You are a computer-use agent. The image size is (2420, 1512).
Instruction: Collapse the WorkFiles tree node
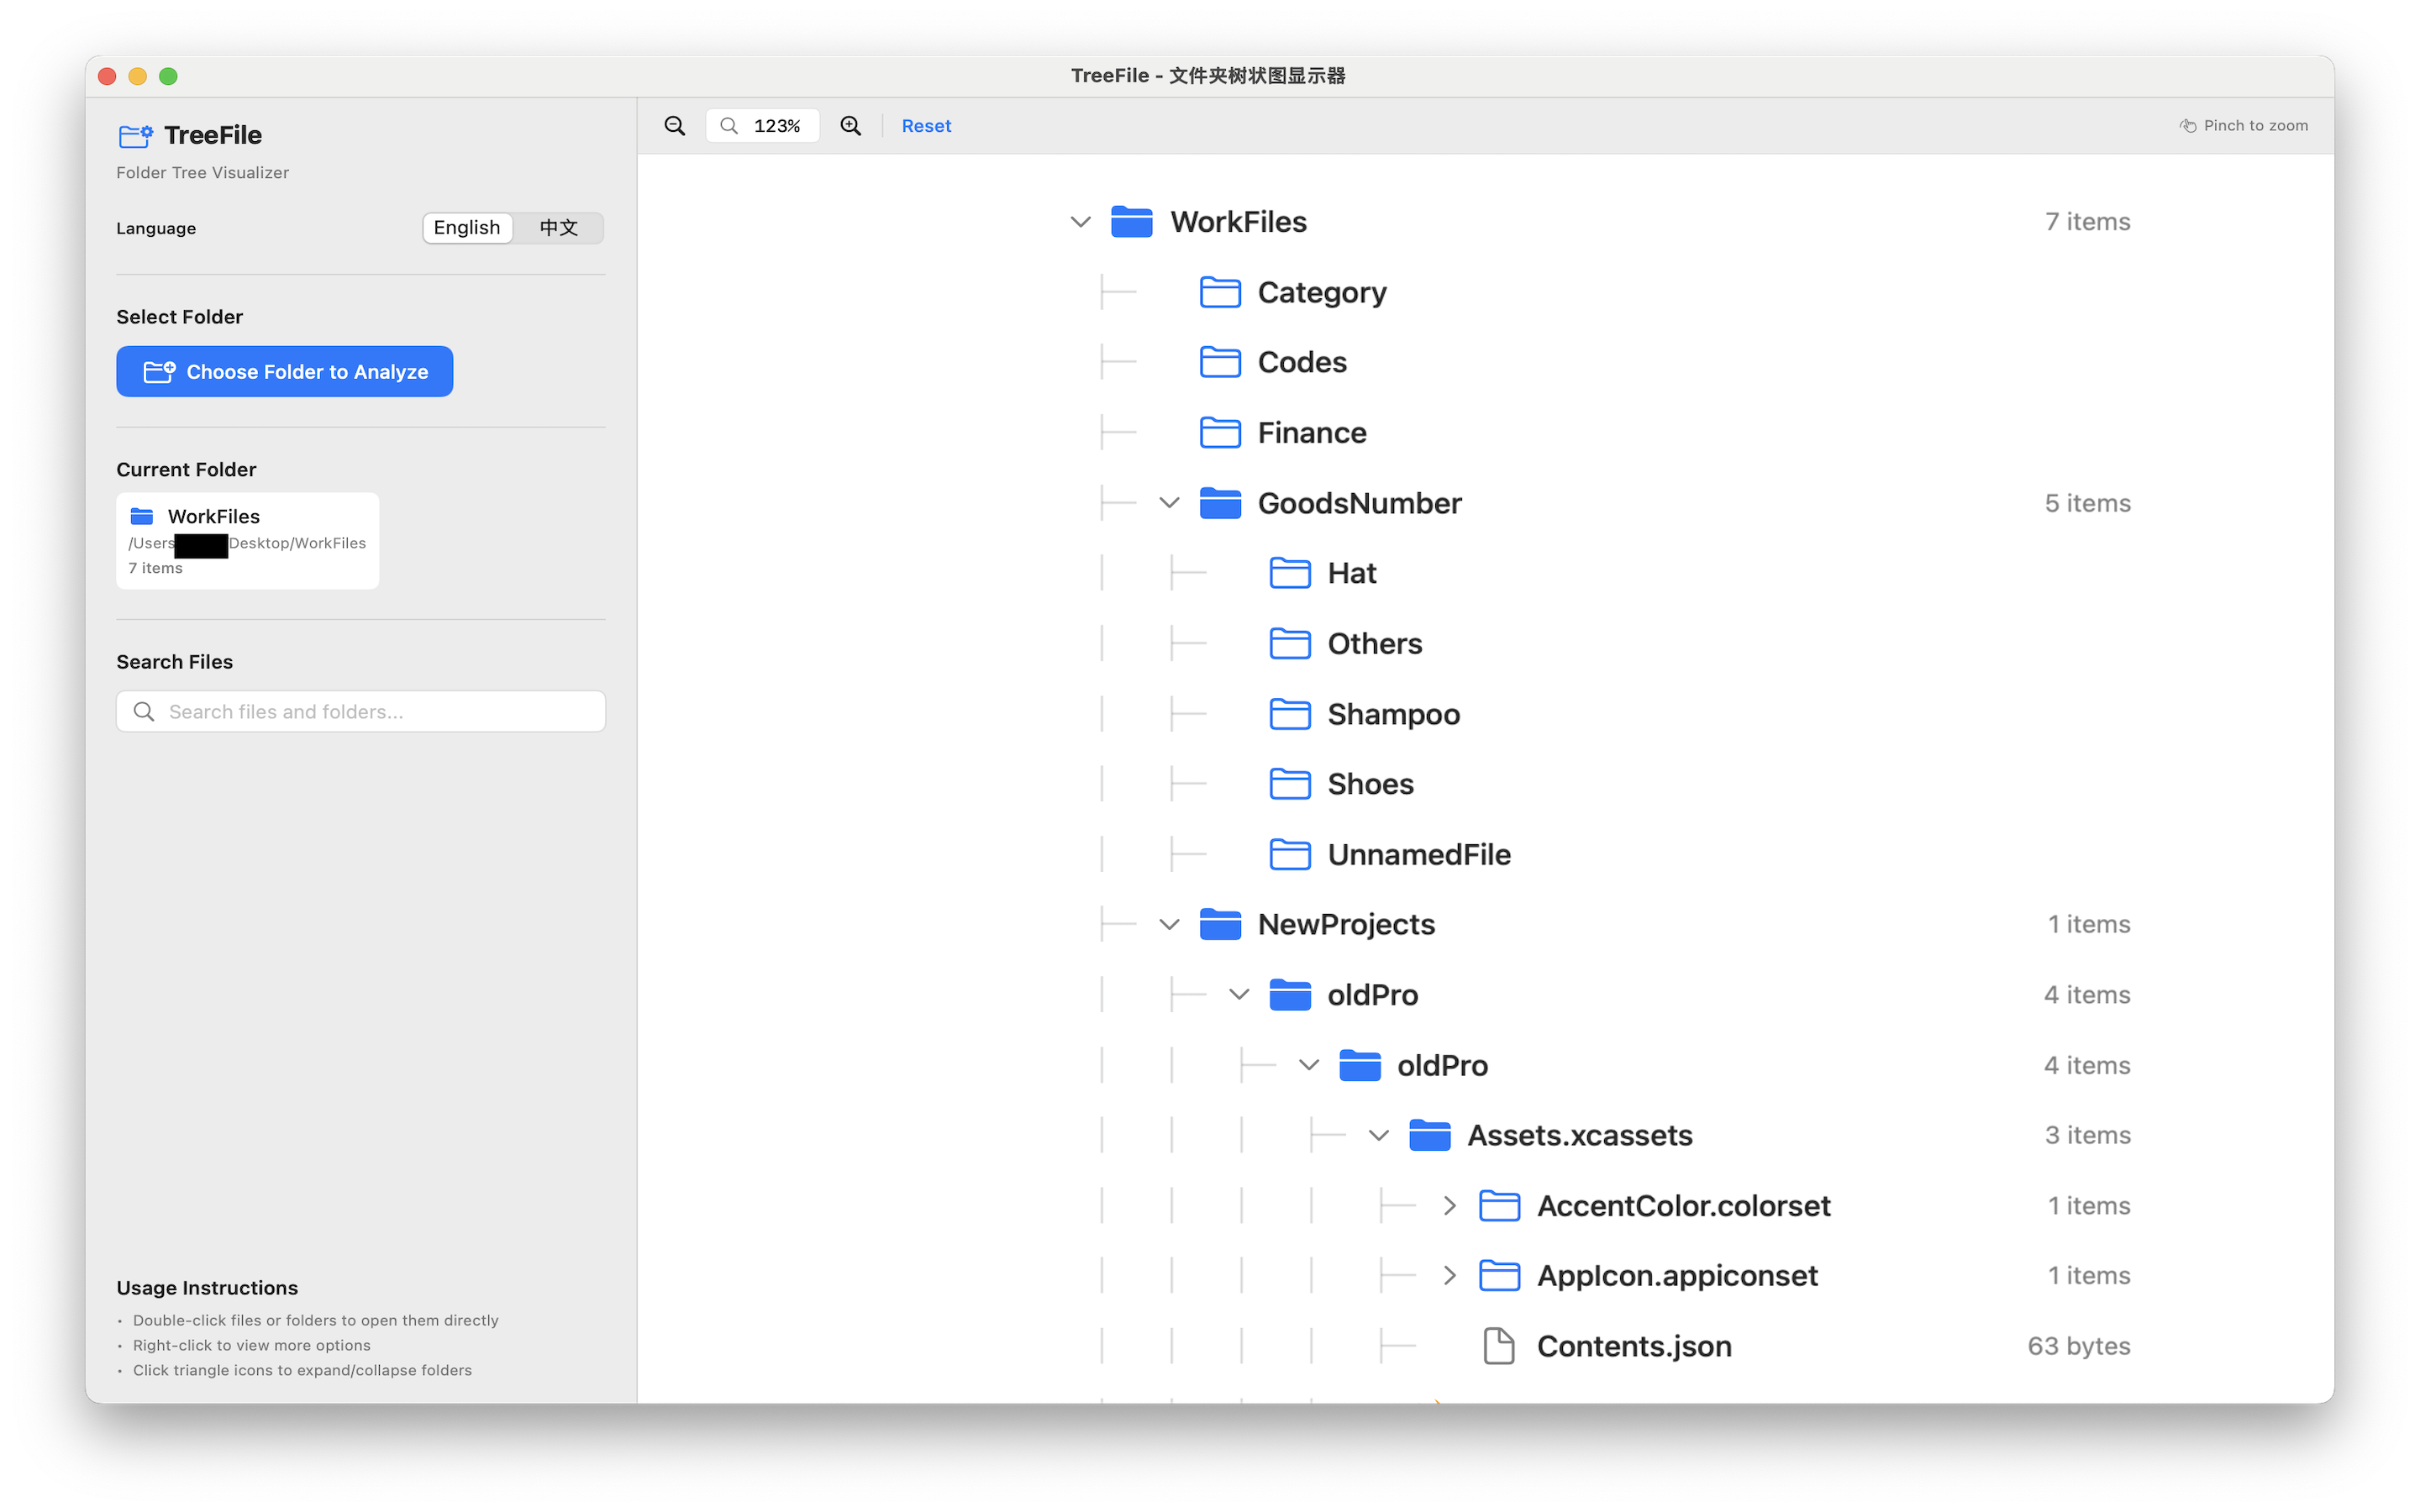click(x=1080, y=221)
